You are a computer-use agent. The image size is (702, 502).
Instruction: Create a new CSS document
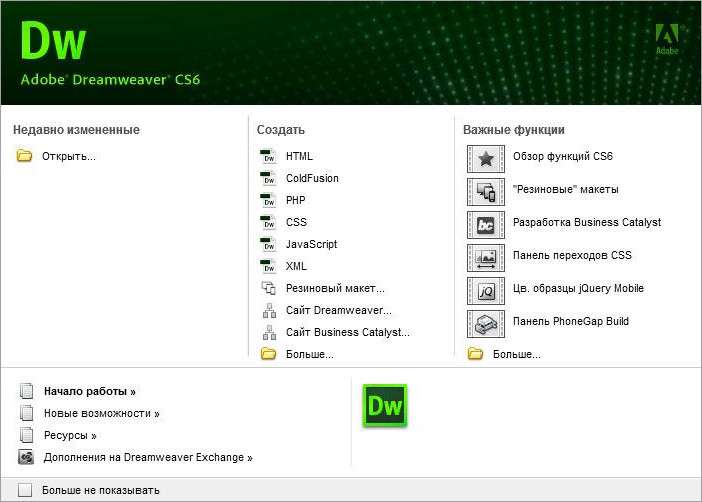[x=296, y=222]
